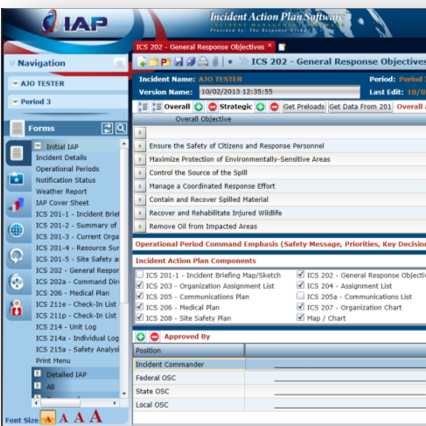This screenshot has height=426, width=426.
Task: Click the Forms panel search magnifier icon
Action: tap(121, 128)
